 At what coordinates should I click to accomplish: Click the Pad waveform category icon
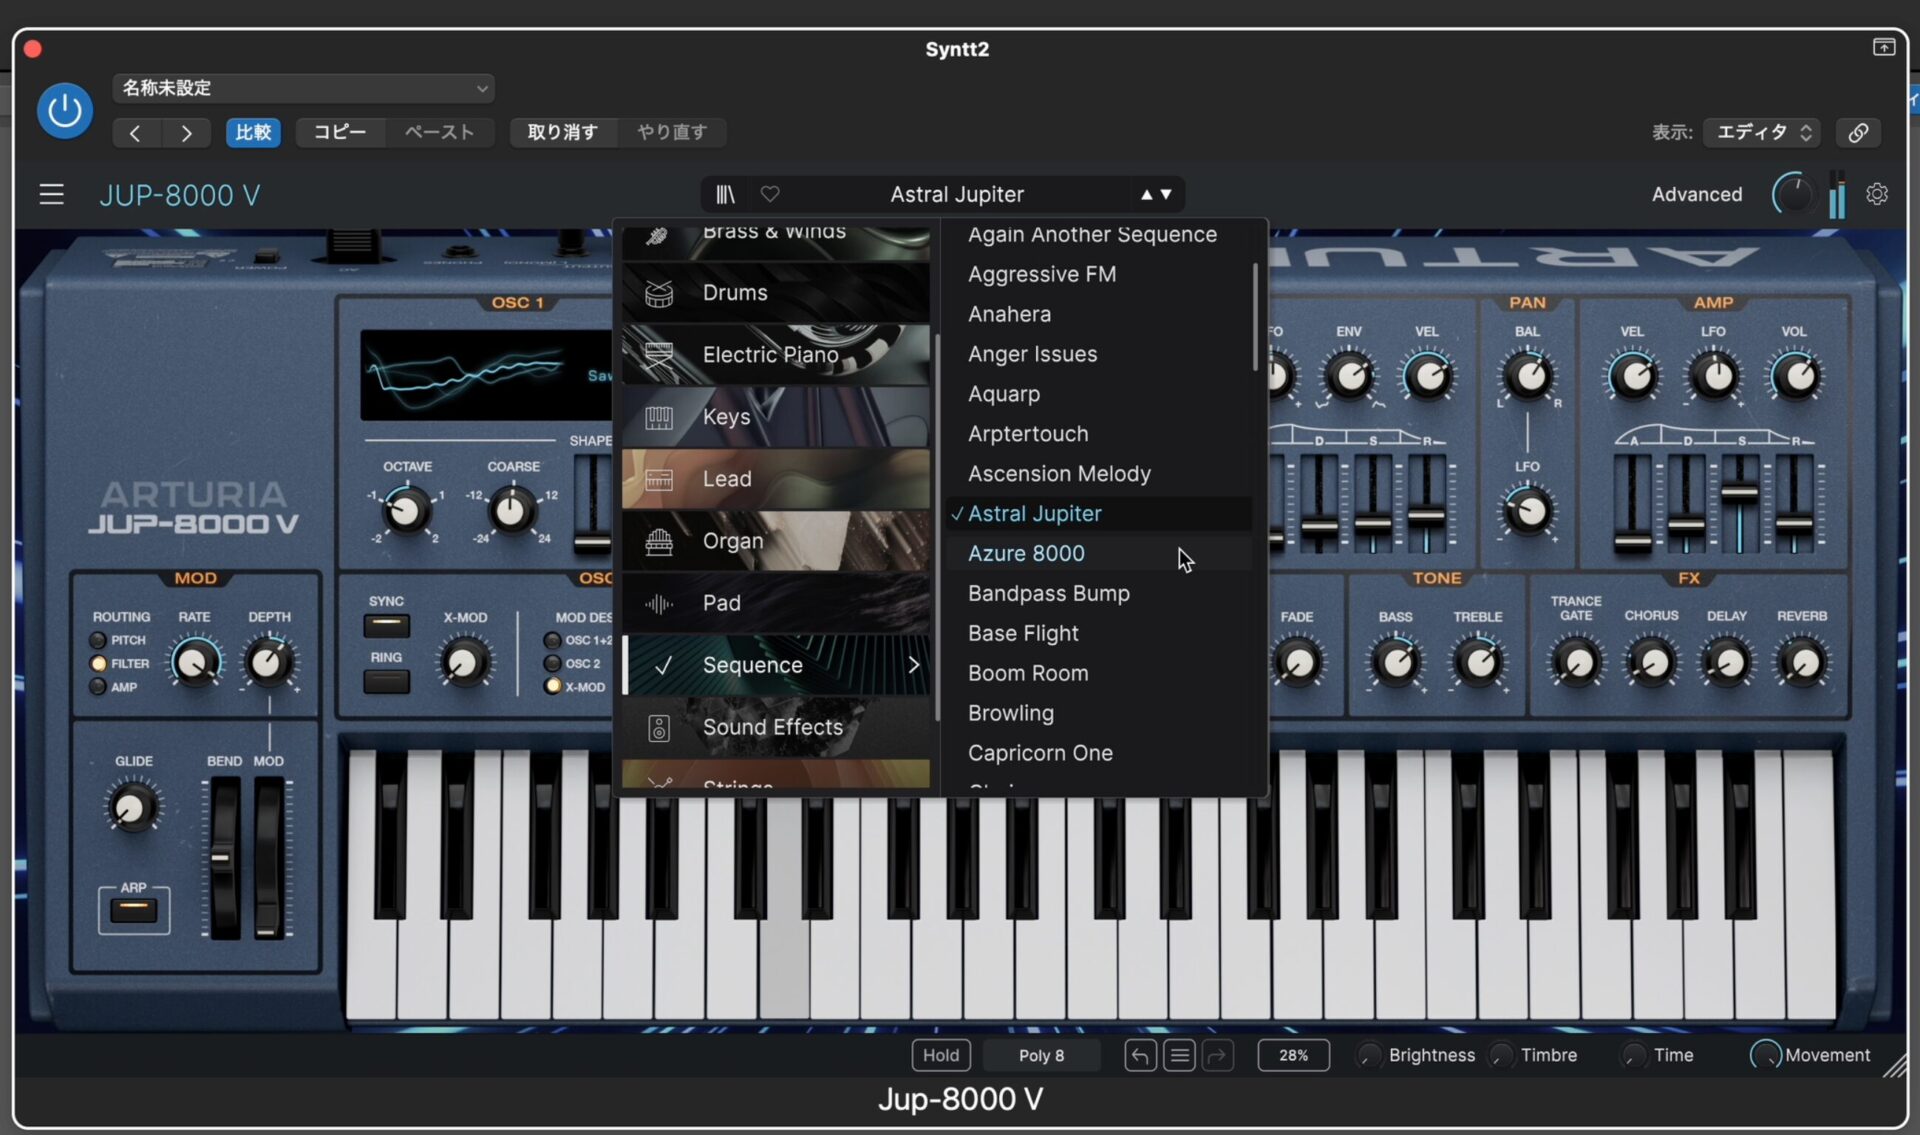[x=658, y=603]
